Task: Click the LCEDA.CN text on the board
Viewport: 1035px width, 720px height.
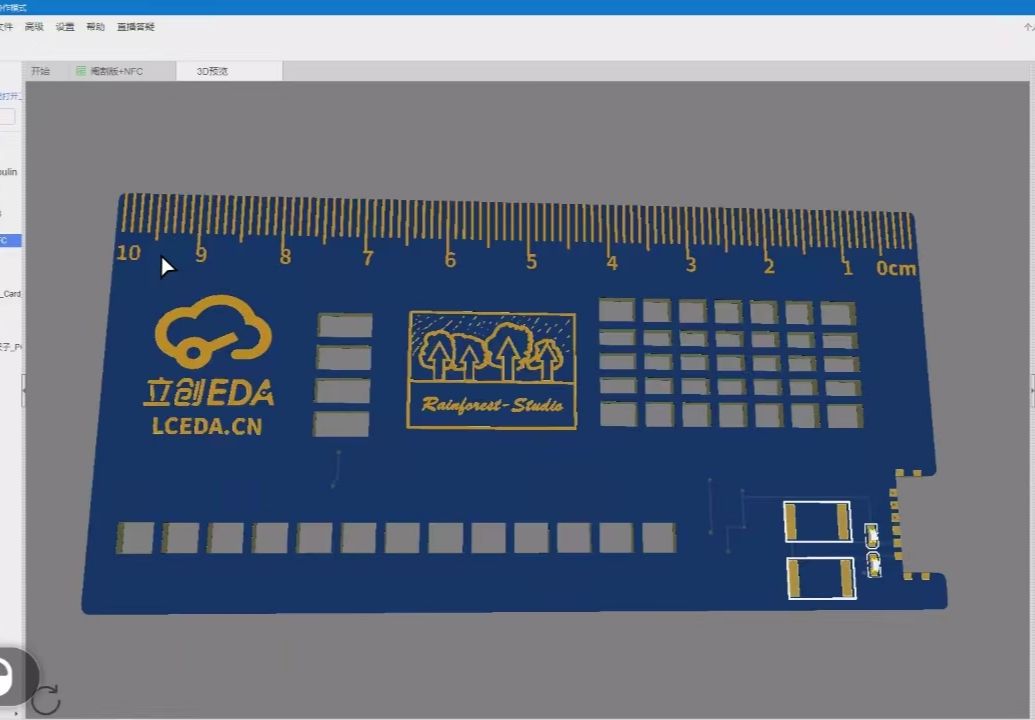Action: [x=207, y=426]
